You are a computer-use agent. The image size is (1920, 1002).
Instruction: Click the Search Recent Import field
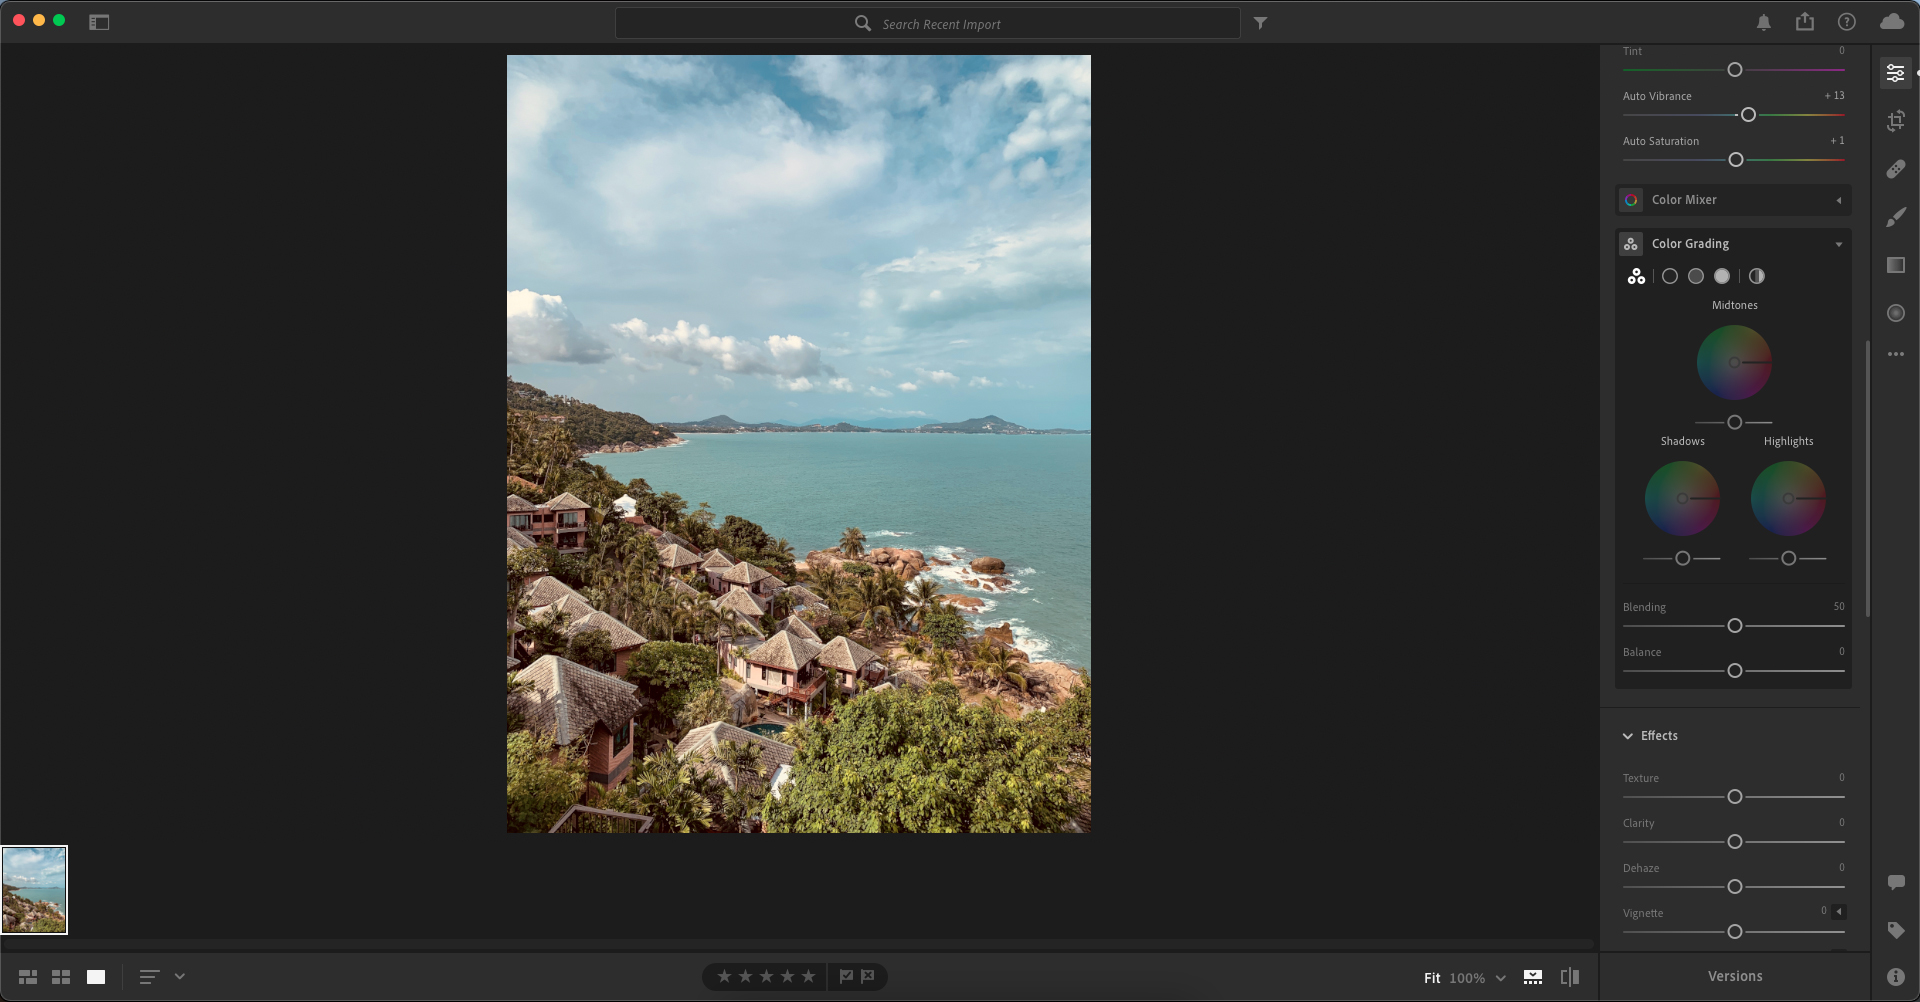[927, 23]
